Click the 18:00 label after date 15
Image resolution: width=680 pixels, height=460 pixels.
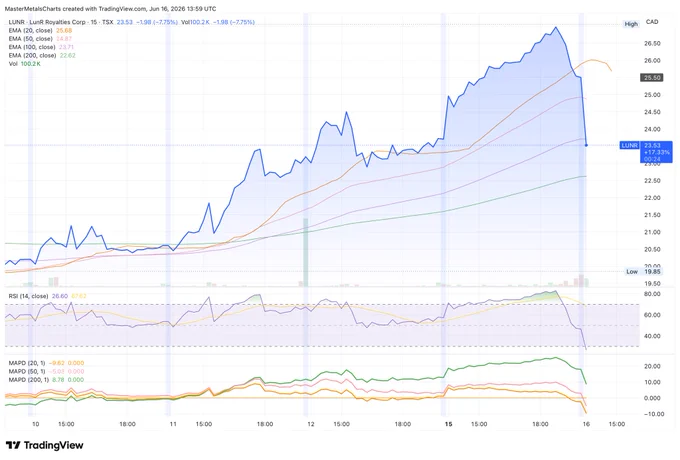point(540,424)
